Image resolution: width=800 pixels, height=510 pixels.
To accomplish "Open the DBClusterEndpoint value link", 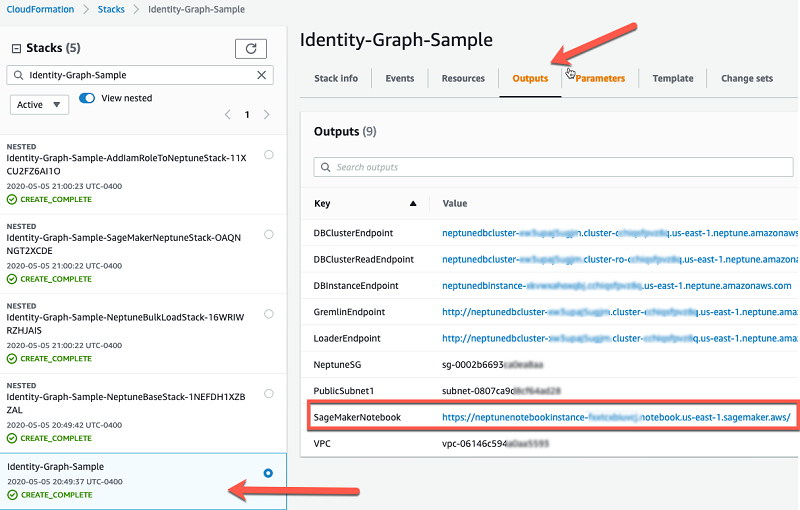I will [x=619, y=233].
